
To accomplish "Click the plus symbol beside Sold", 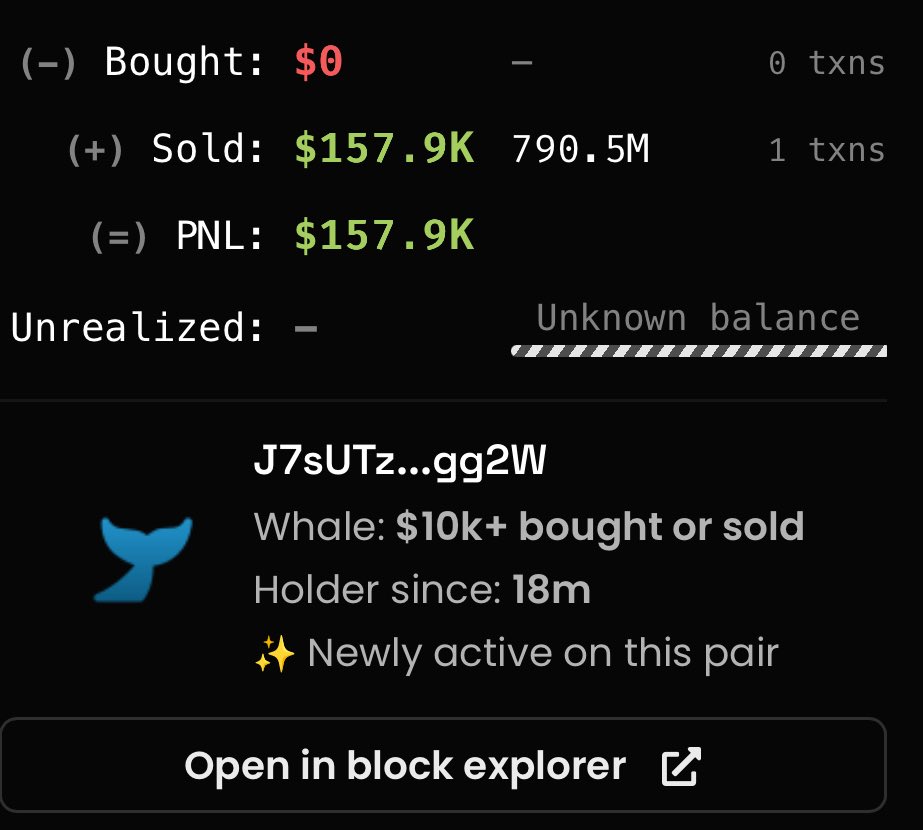I will pyautogui.click(x=95, y=150).
